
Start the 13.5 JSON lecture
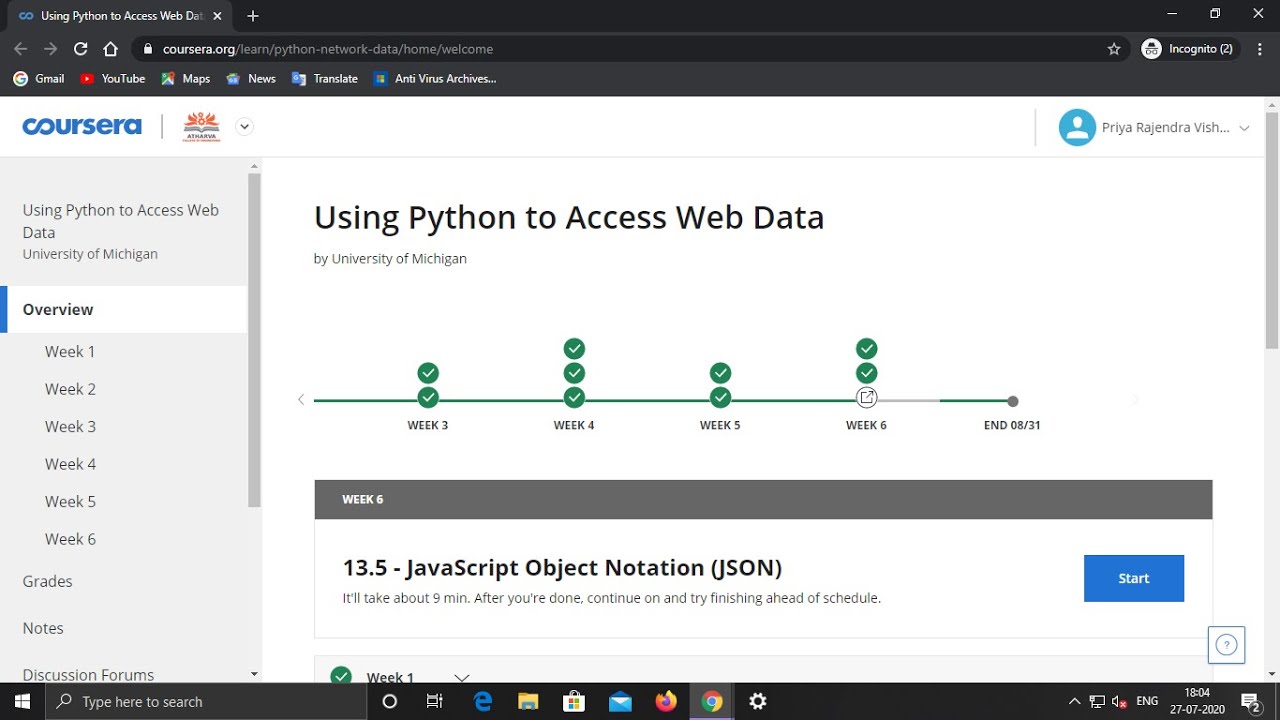pos(1134,578)
